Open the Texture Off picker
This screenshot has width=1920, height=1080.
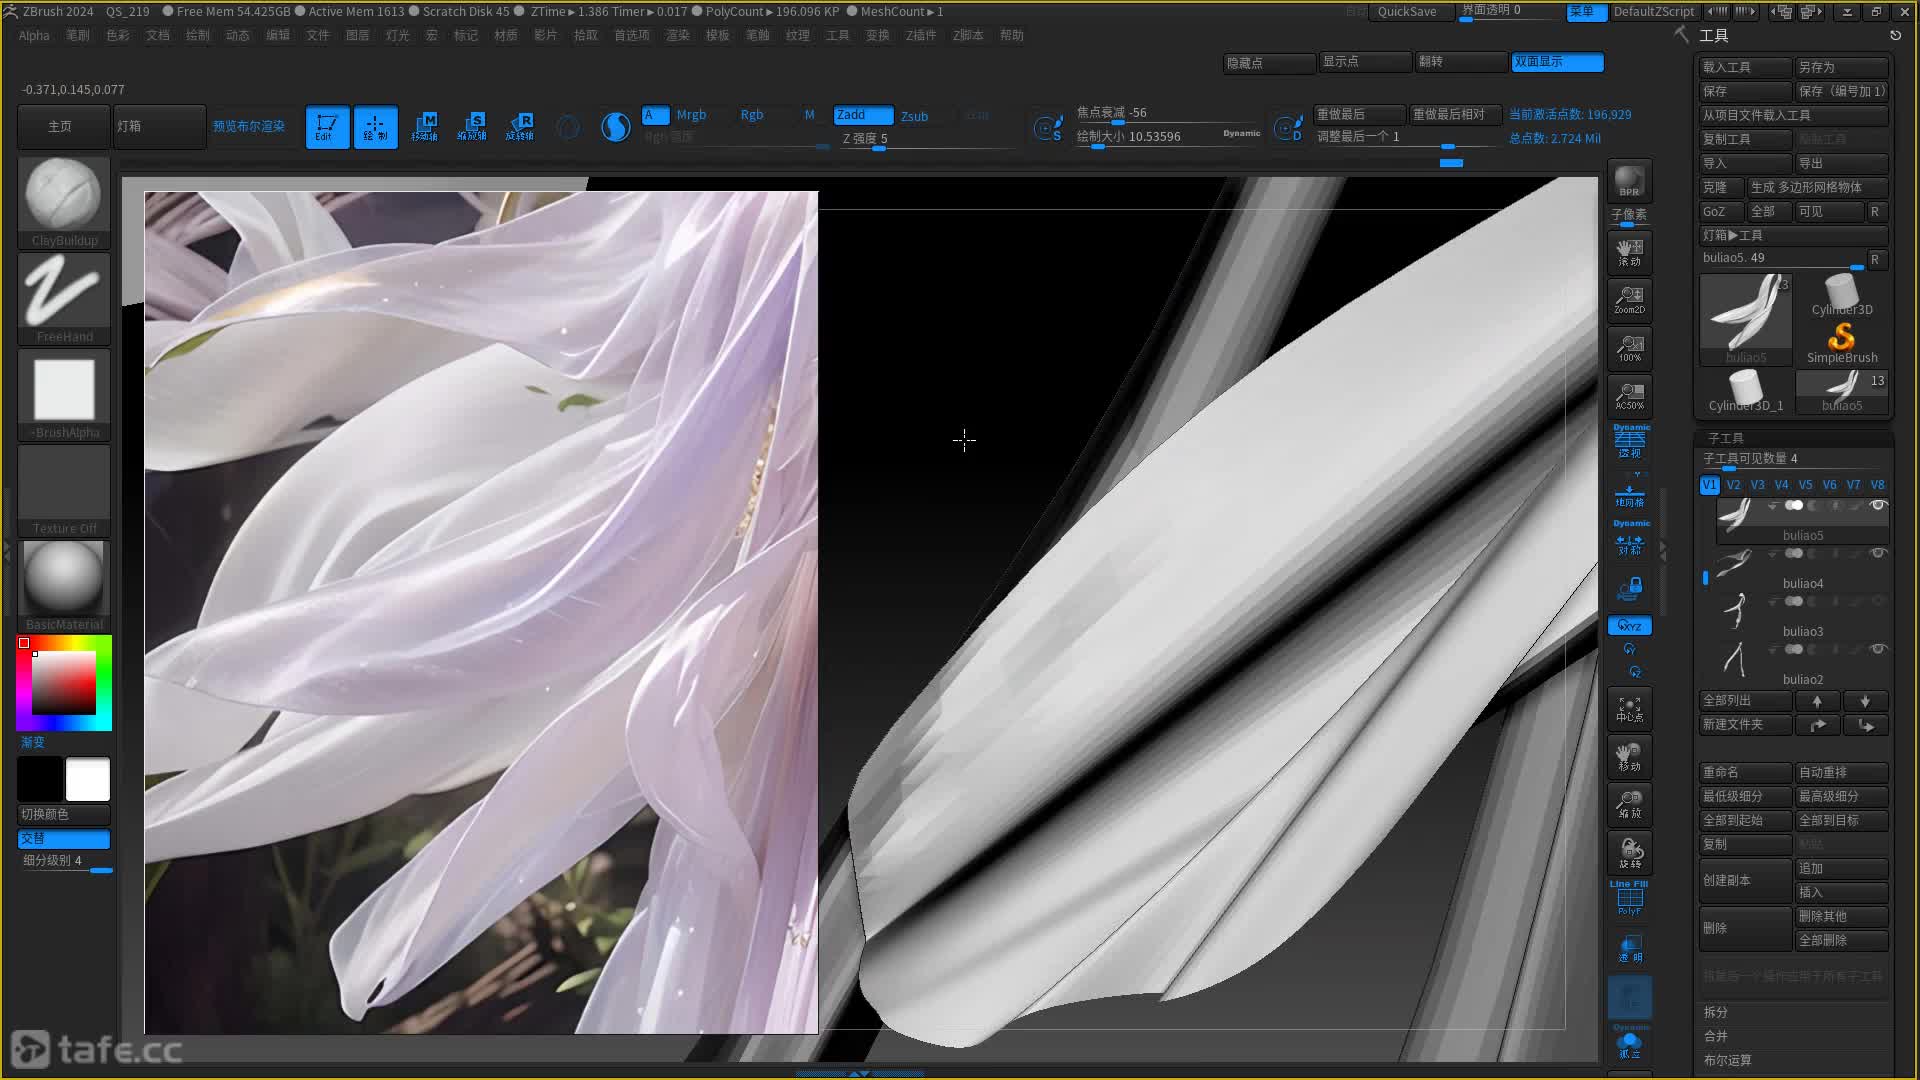pyautogui.click(x=64, y=491)
